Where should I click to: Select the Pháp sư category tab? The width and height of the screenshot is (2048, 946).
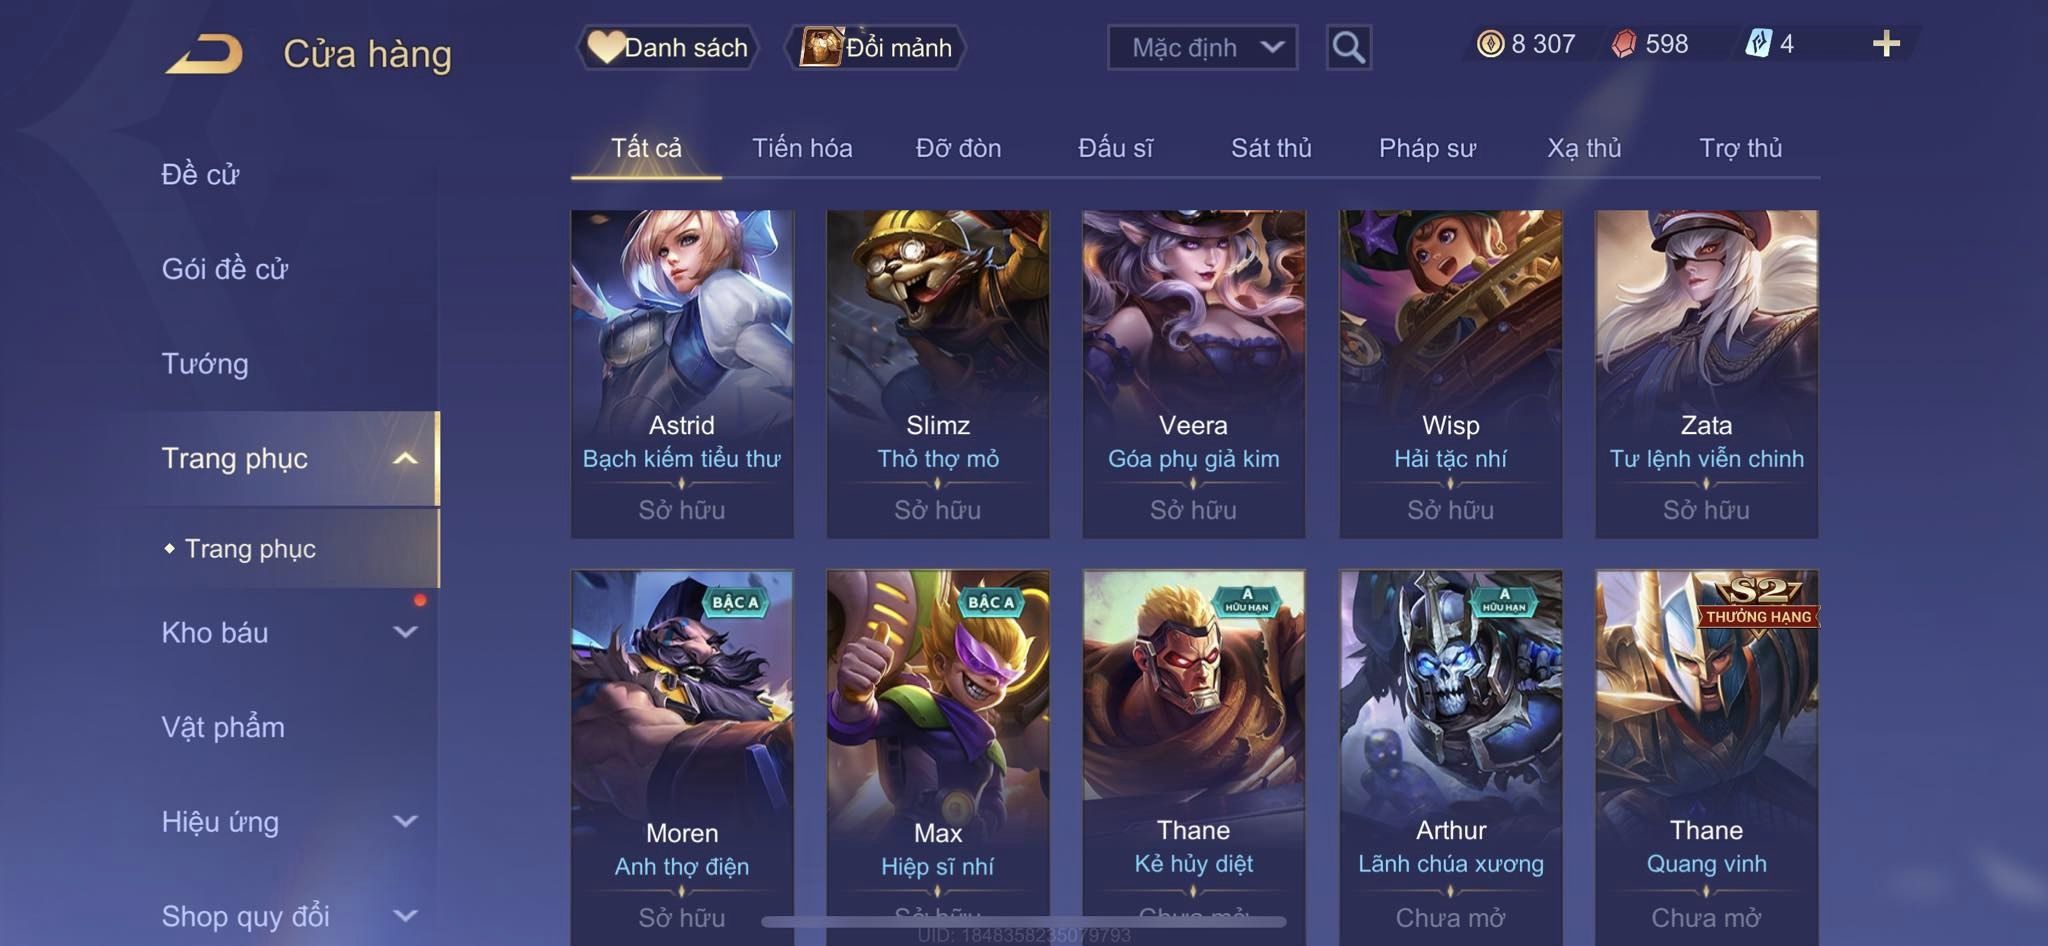point(1427,148)
